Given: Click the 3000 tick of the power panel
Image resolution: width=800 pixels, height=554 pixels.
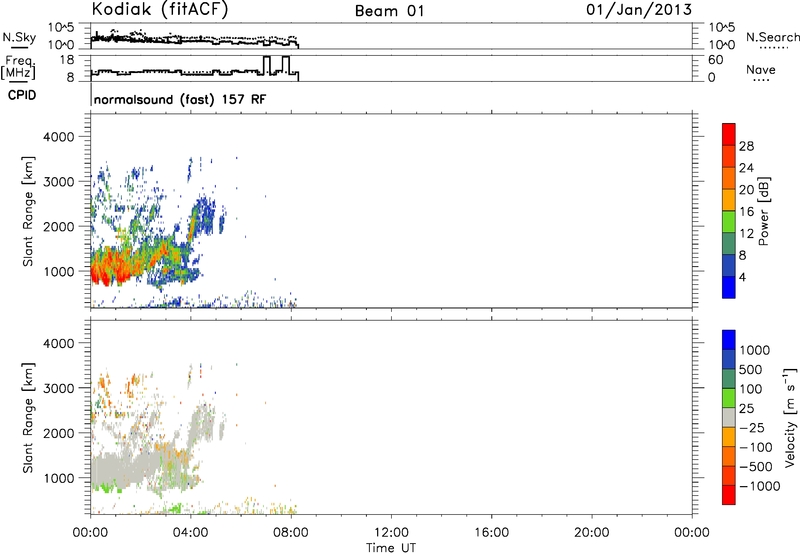Looking at the screenshot, I should point(59,182).
